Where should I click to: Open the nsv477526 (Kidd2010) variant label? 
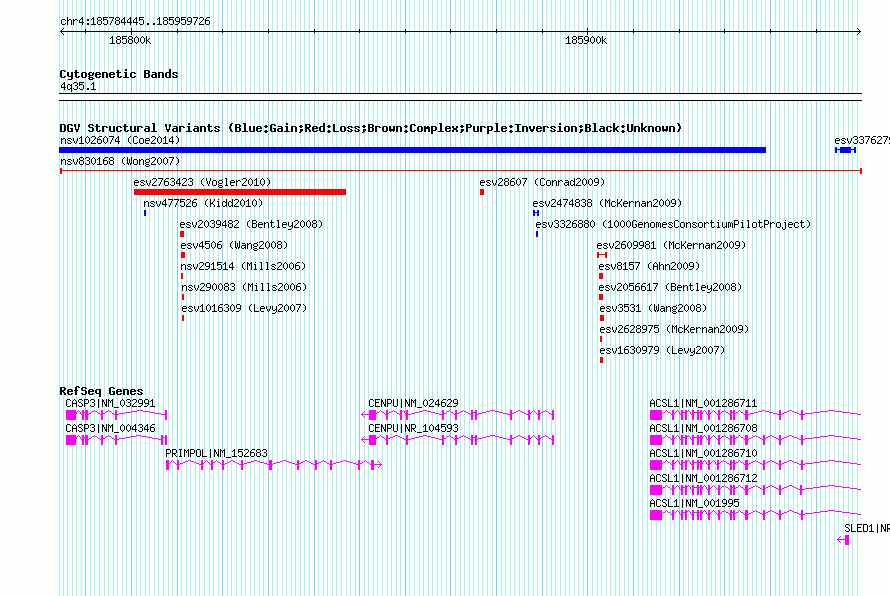click(x=203, y=203)
